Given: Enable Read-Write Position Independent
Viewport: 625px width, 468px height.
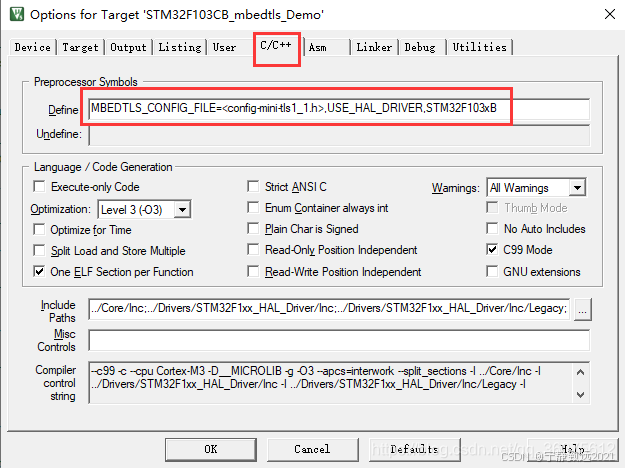Looking at the screenshot, I should pos(253,271).
